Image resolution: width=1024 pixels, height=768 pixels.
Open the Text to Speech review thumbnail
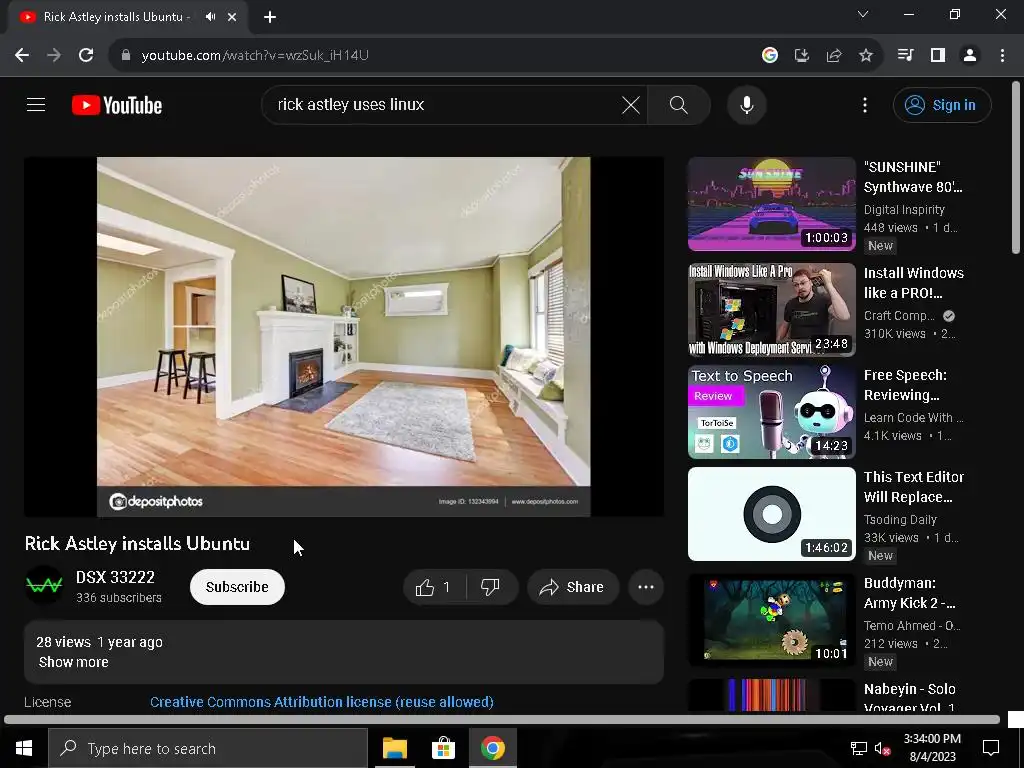(771, 411)
